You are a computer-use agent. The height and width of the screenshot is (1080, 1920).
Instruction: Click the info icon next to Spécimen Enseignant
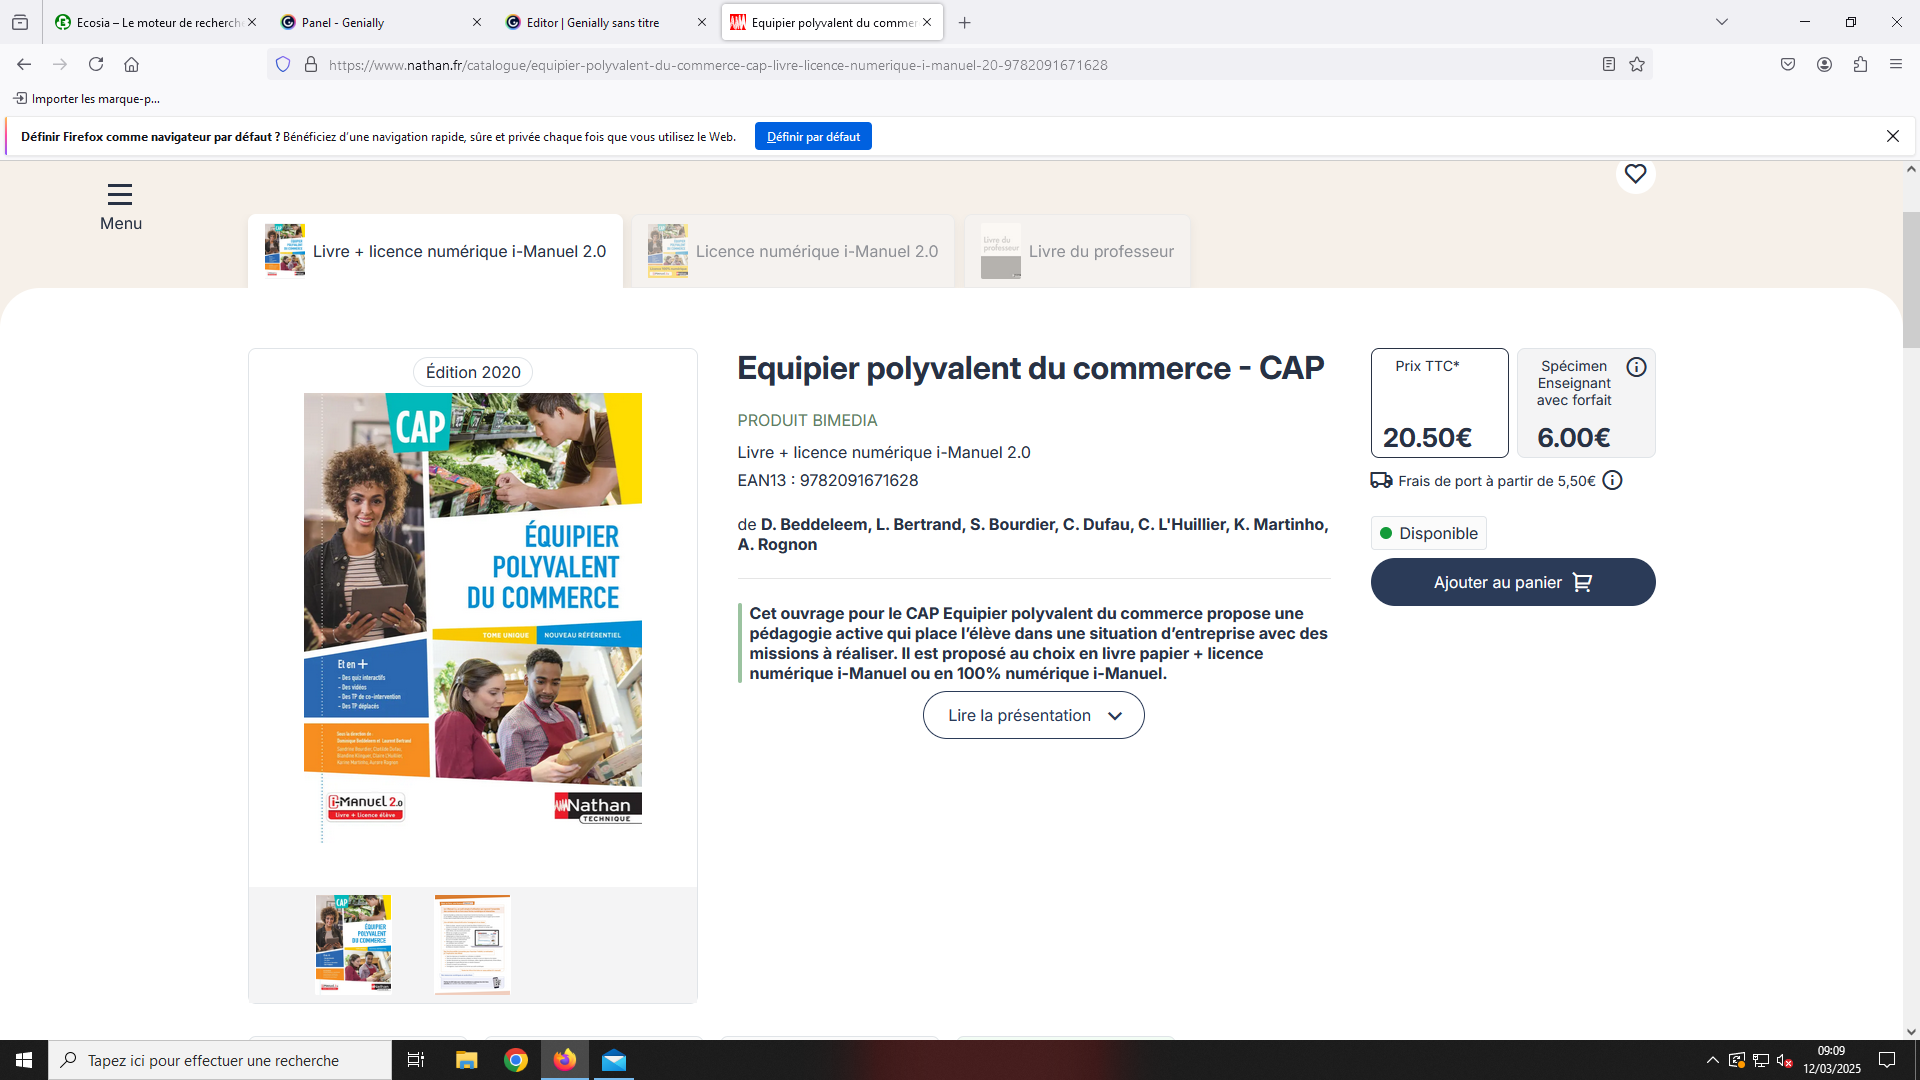(1636, 367)
